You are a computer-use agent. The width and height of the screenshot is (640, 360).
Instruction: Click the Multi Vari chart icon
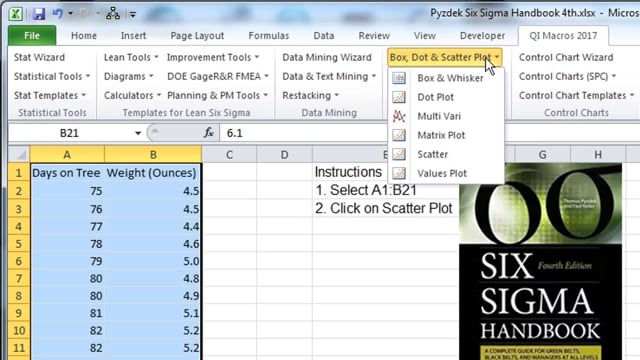tap(399, 116)
